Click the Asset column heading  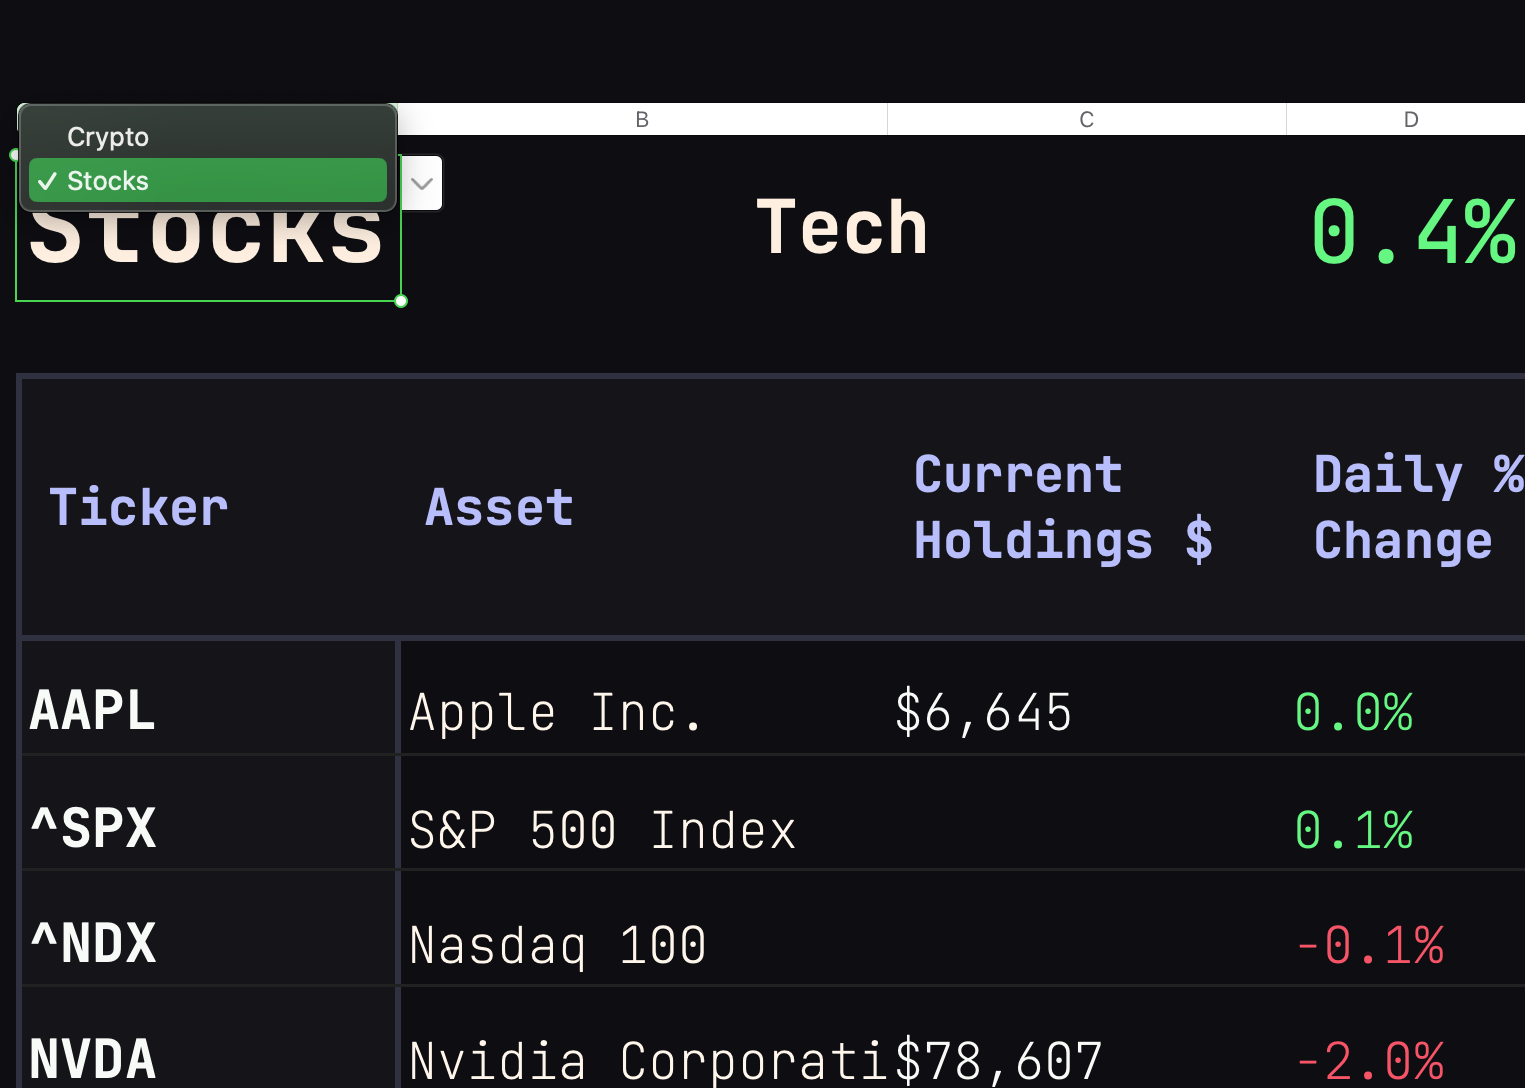click(x=500, y=507)
